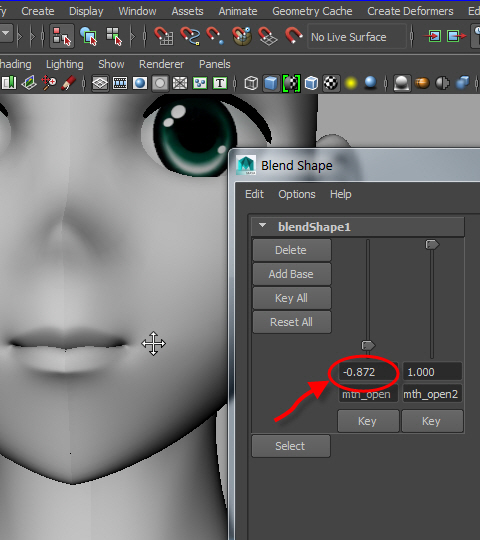Open the Renderer panel menu

click(x=161, y=64)
